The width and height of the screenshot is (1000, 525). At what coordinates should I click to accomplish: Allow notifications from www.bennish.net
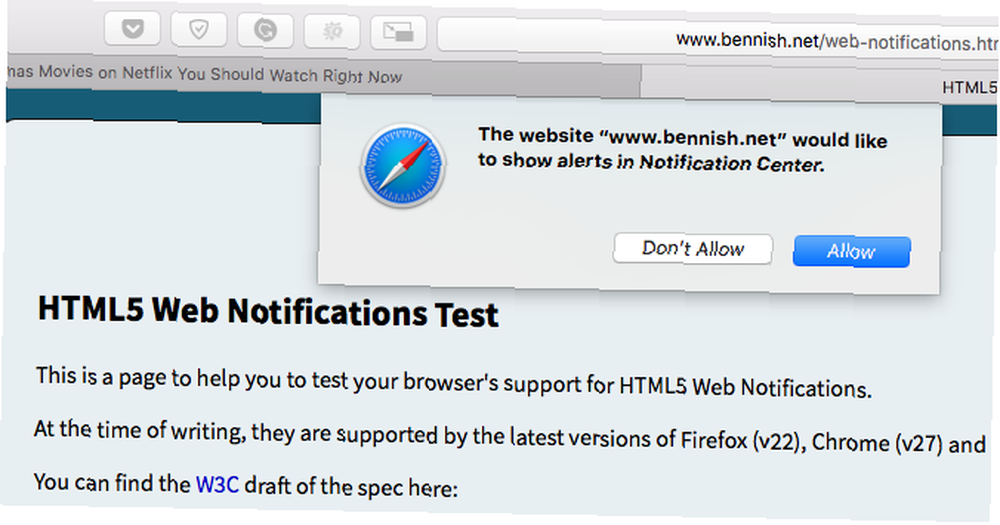[x=851, y=251]
